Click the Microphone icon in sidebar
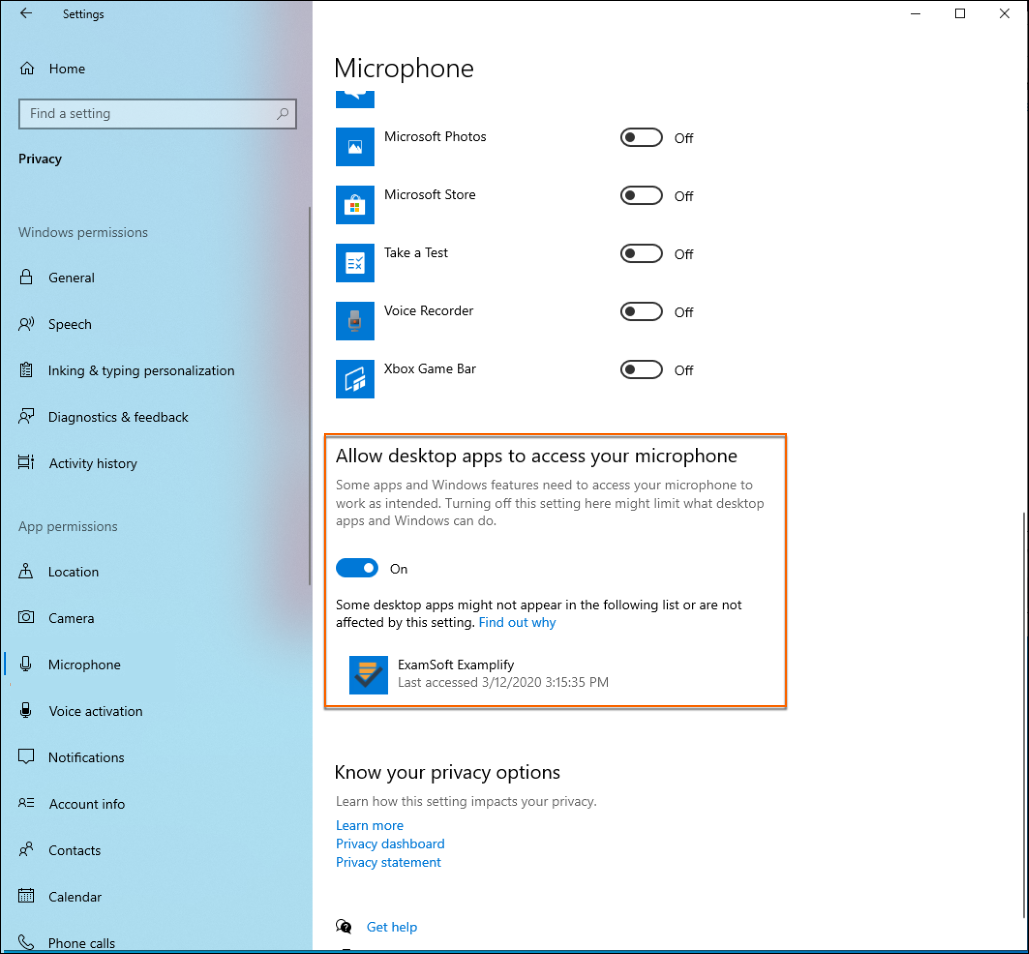Screen dimensions: 1029x954 (26, 664)
